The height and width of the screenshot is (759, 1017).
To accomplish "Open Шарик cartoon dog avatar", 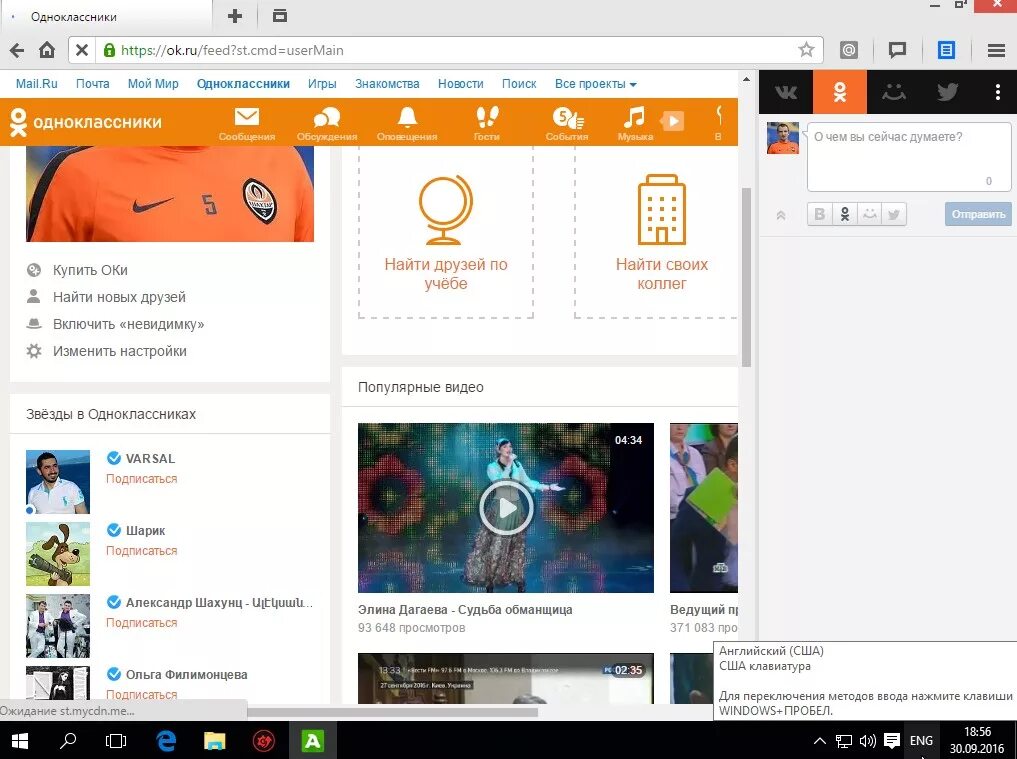I will [x=58, y=554].
